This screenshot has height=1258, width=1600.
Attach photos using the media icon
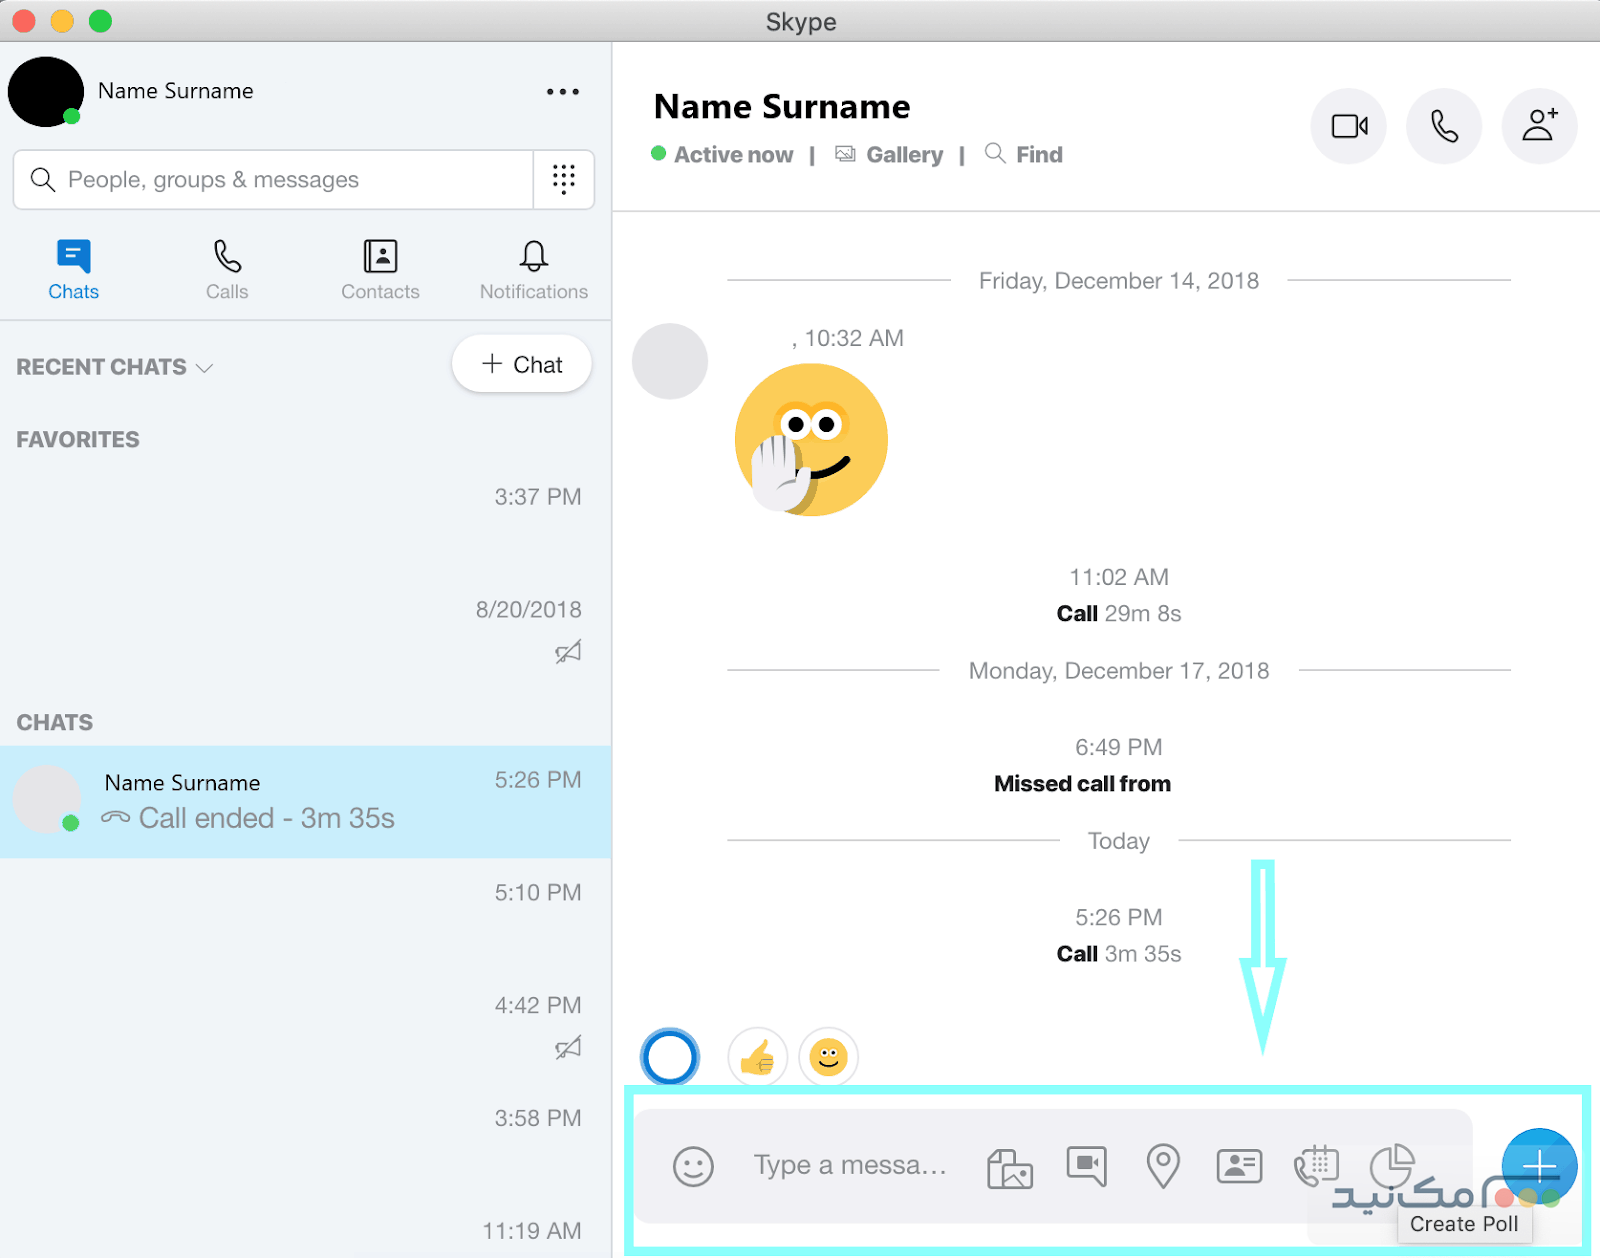[x=1010, y=1165]
